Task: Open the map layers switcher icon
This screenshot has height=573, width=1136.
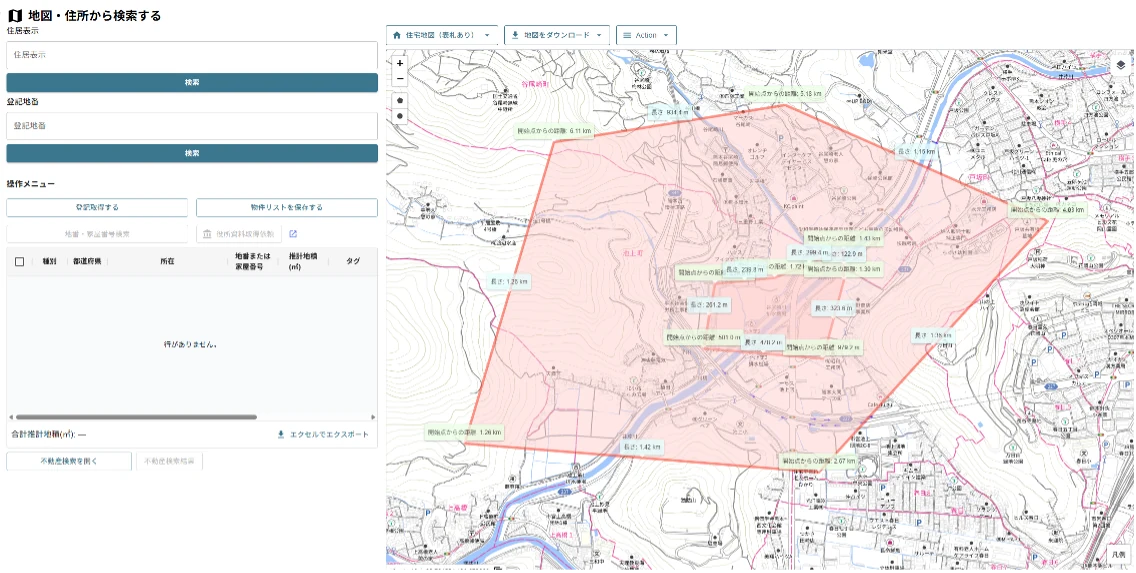Action: (1121, 65)
